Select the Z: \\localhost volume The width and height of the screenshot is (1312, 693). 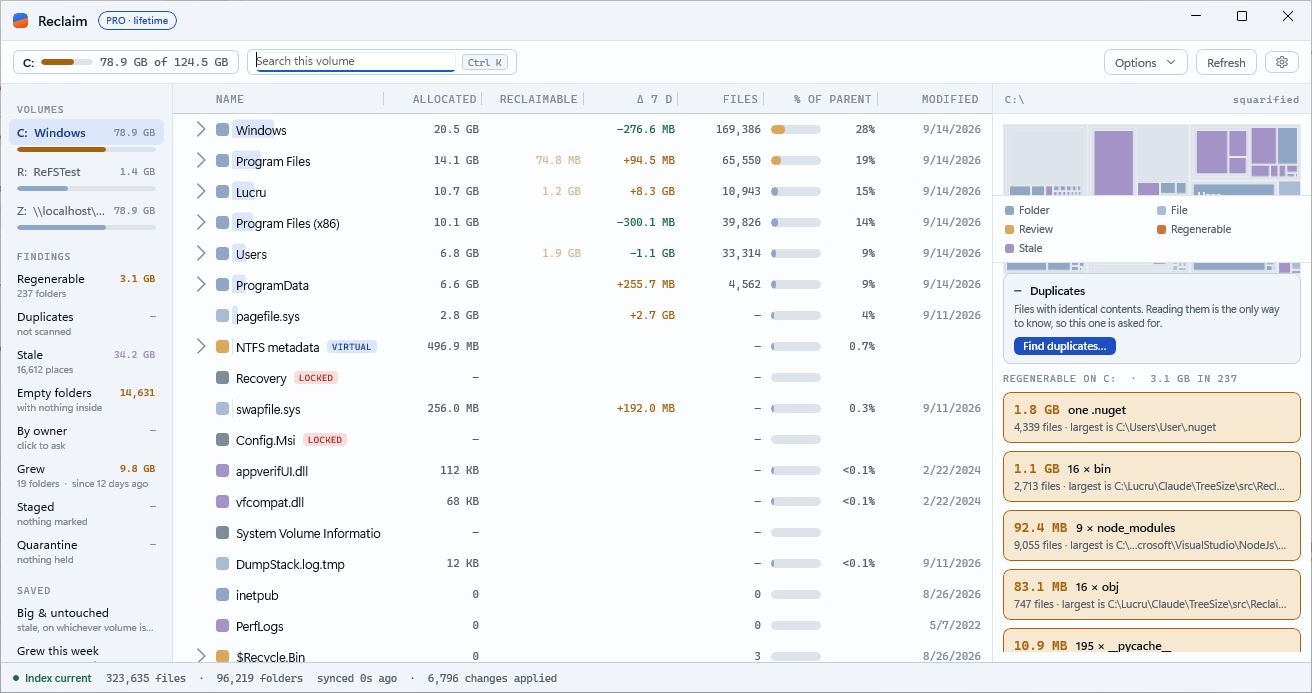point(86,215)
